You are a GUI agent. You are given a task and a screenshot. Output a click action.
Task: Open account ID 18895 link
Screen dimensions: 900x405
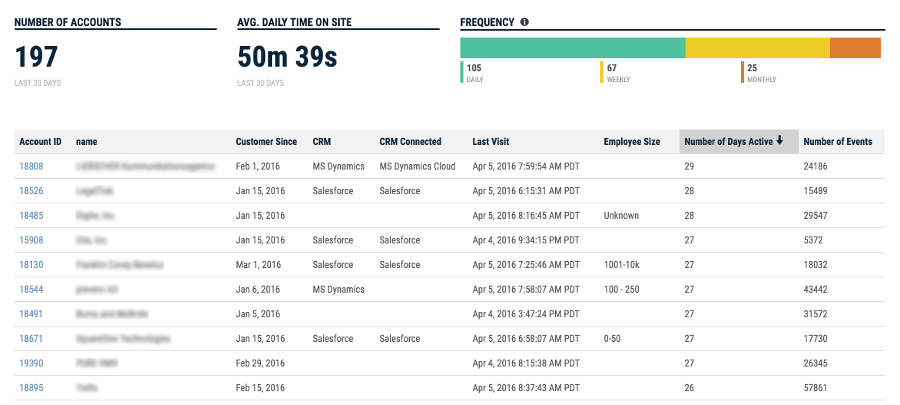(31, 388)
